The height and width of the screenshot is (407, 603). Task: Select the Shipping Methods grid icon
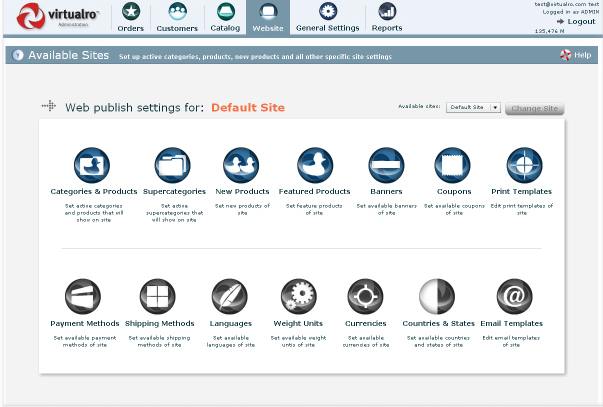[x=158, y=297]
